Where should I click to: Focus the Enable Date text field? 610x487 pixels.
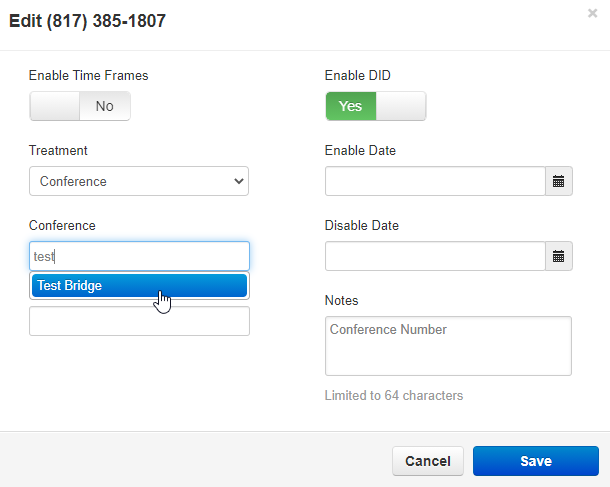coord(435,181)
